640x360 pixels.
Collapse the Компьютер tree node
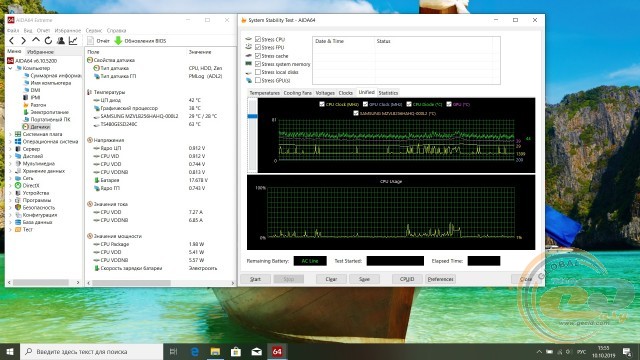11,68
